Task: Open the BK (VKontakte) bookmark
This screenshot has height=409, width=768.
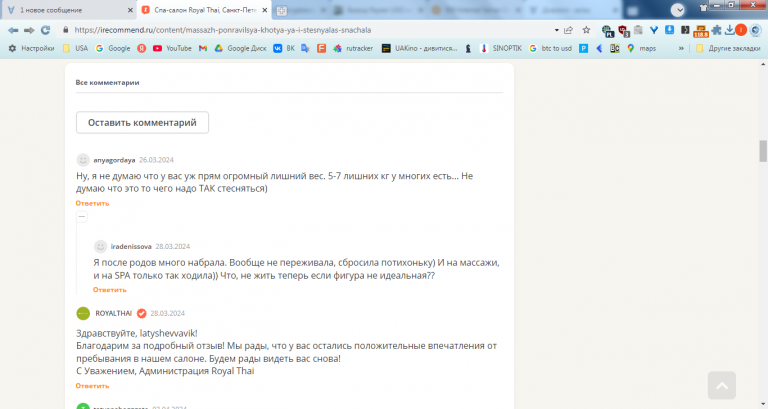Action: click(x=285, y=48)
